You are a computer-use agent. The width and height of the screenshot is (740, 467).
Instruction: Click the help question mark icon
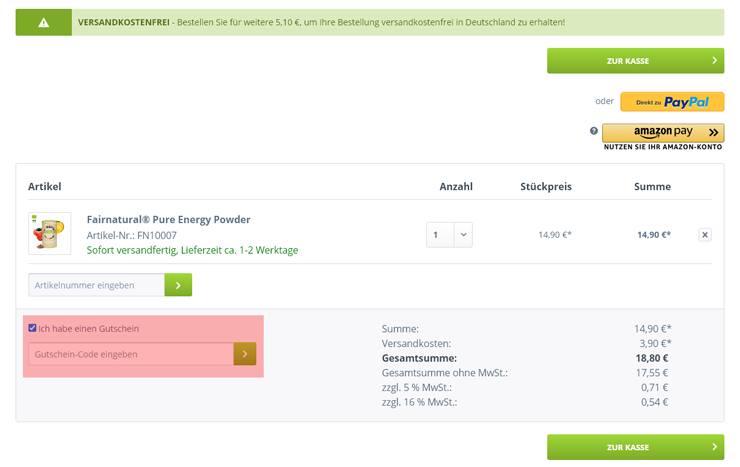click(593, 131)
